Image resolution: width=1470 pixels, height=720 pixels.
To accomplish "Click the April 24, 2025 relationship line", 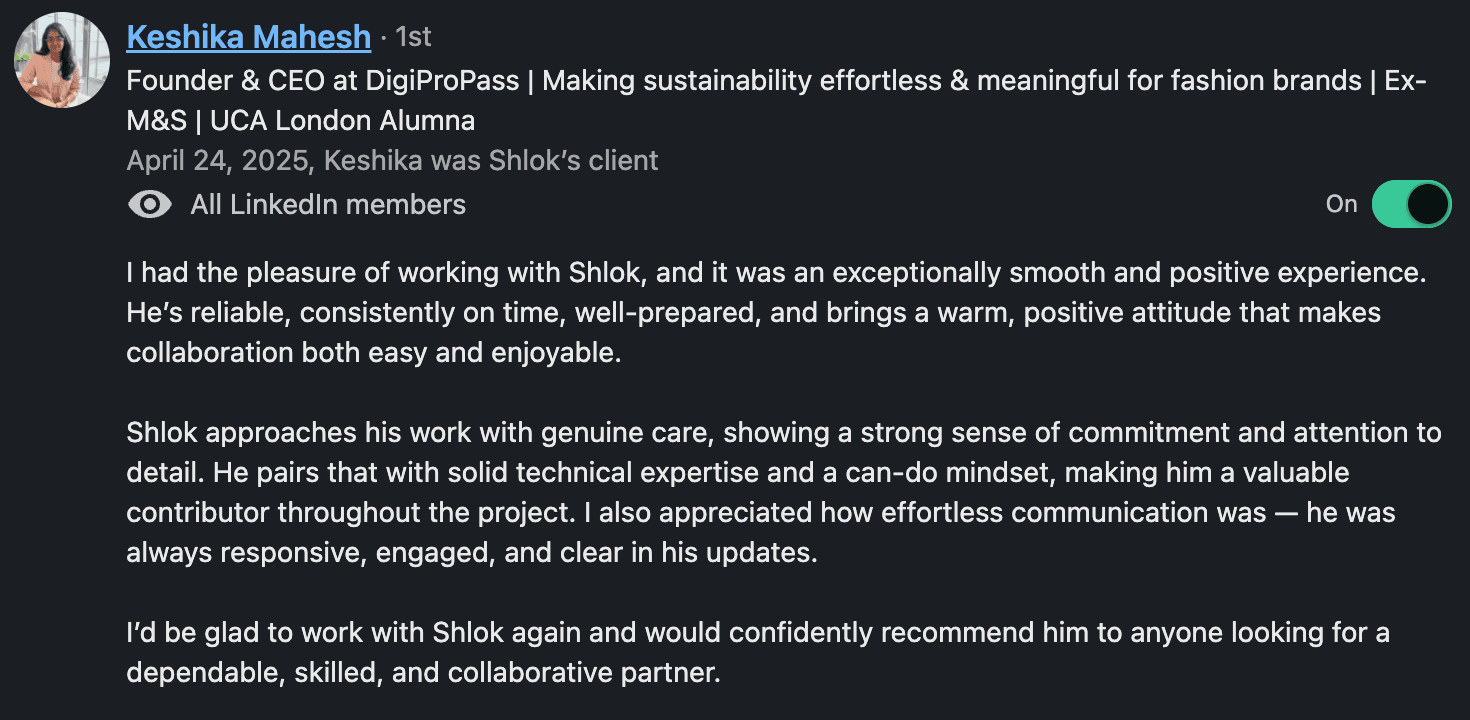I will click(x=390, y=160).
